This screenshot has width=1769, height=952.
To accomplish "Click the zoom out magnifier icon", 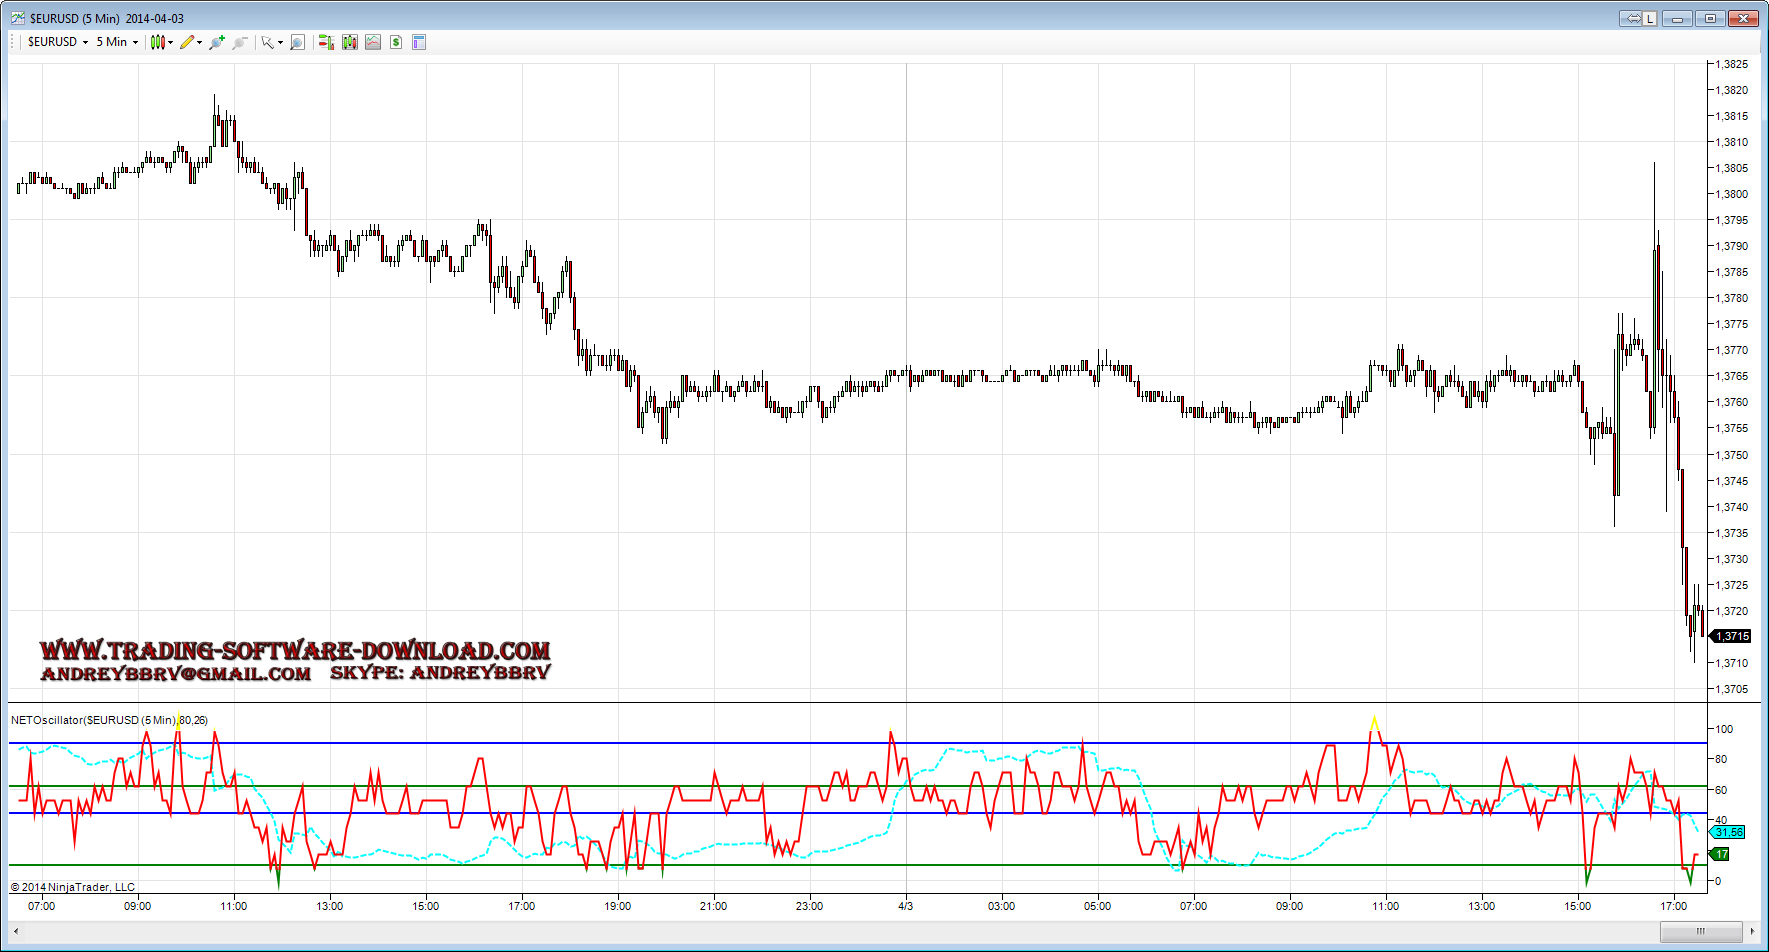I will point(240,42).
